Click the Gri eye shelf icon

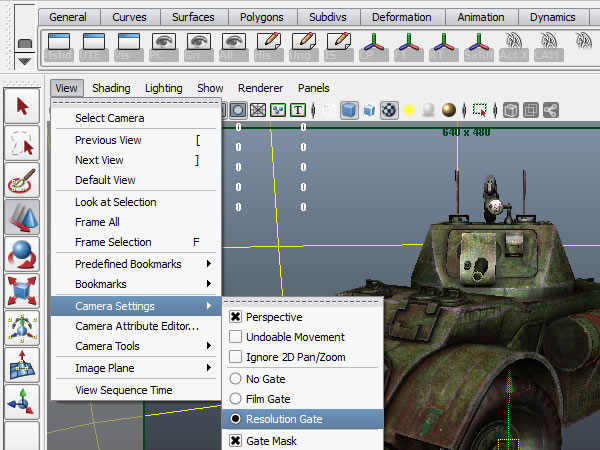tap(199, 47)
